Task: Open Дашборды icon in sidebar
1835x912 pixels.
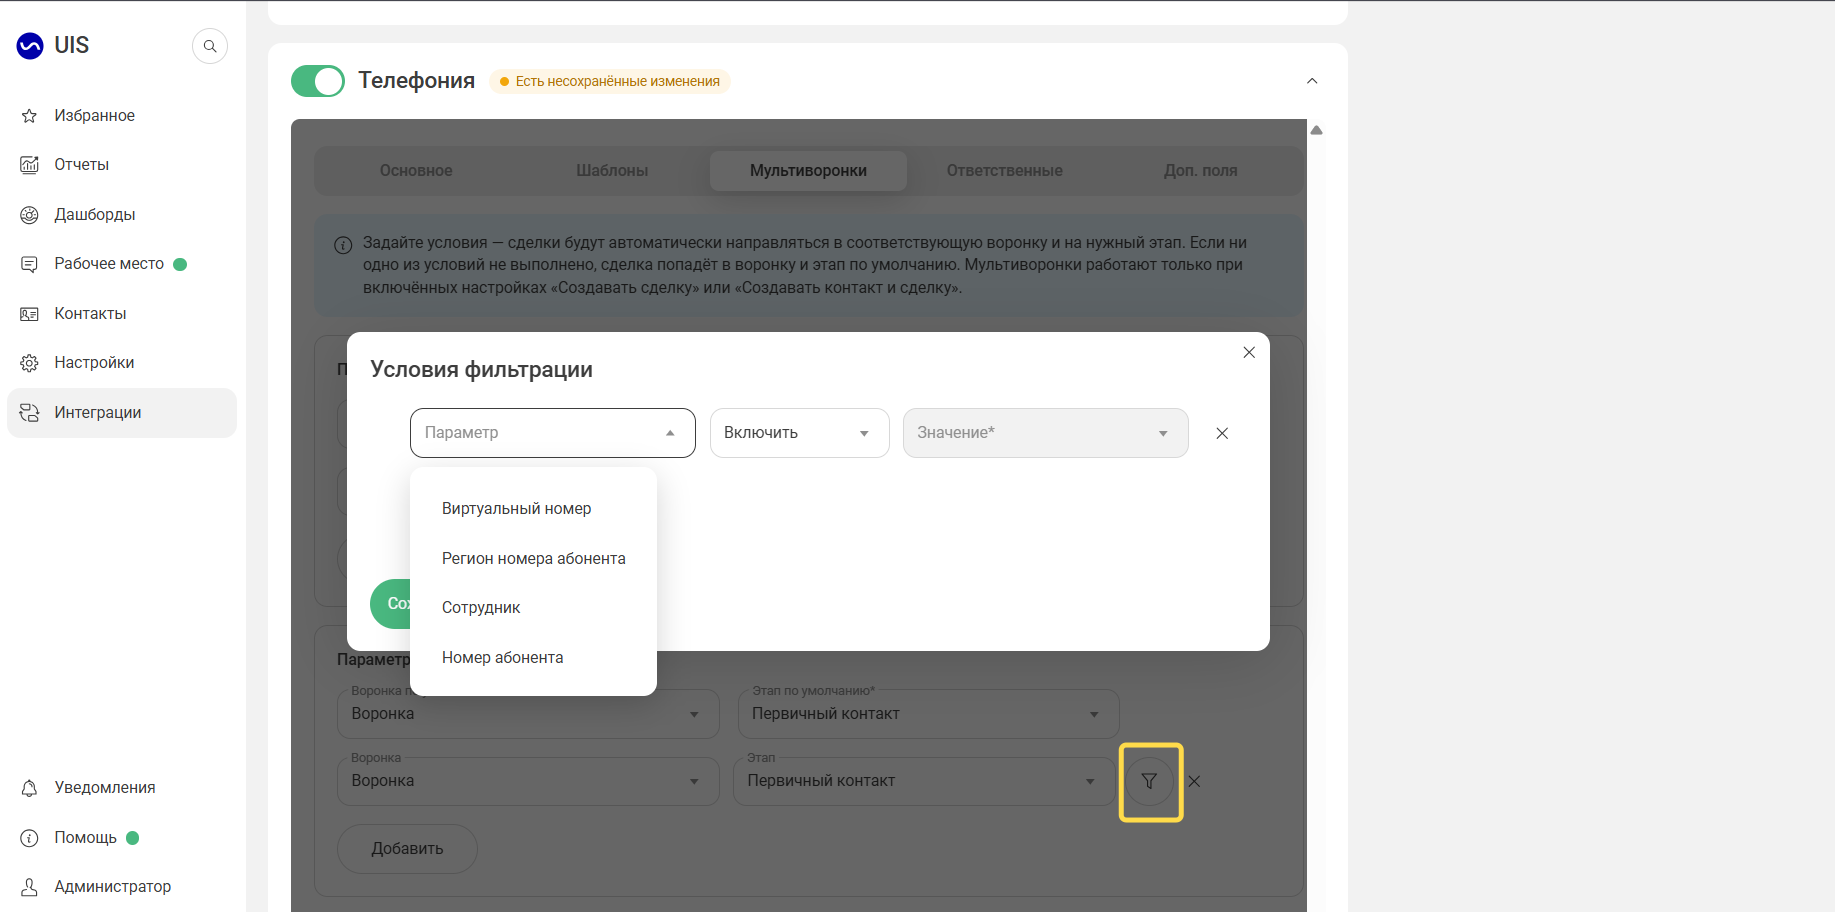Action: coord(30,215)
